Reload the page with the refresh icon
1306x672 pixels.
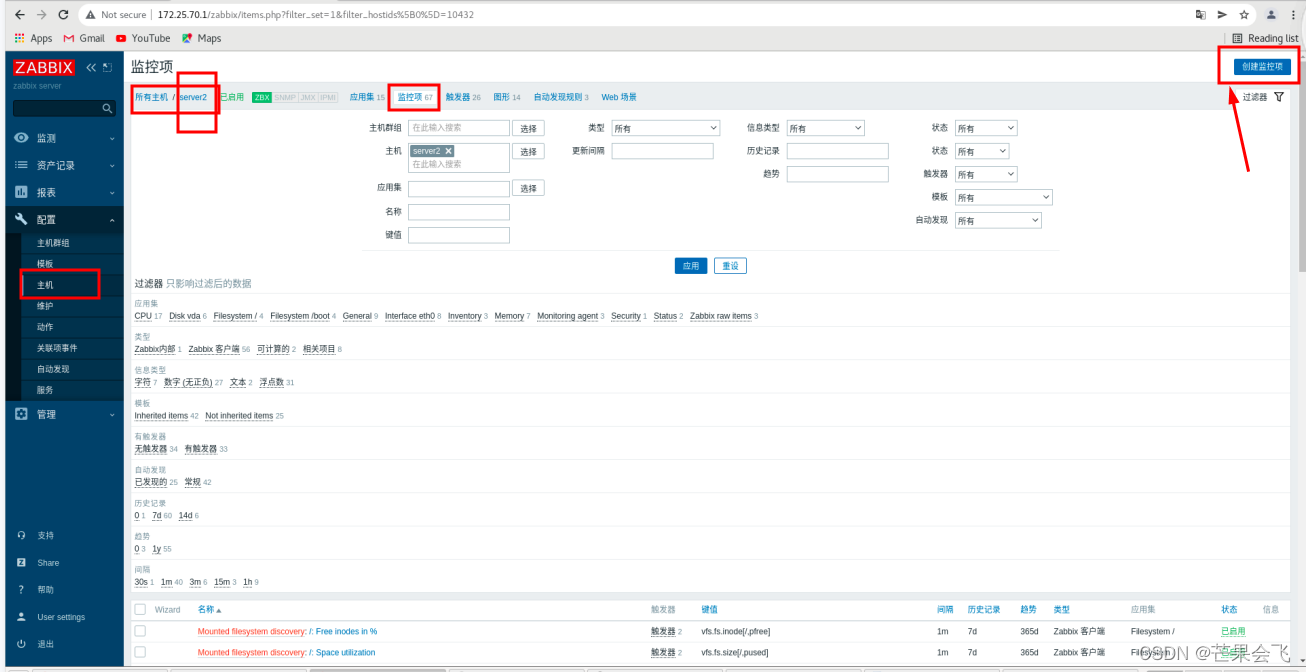click(x=64, y=15)
